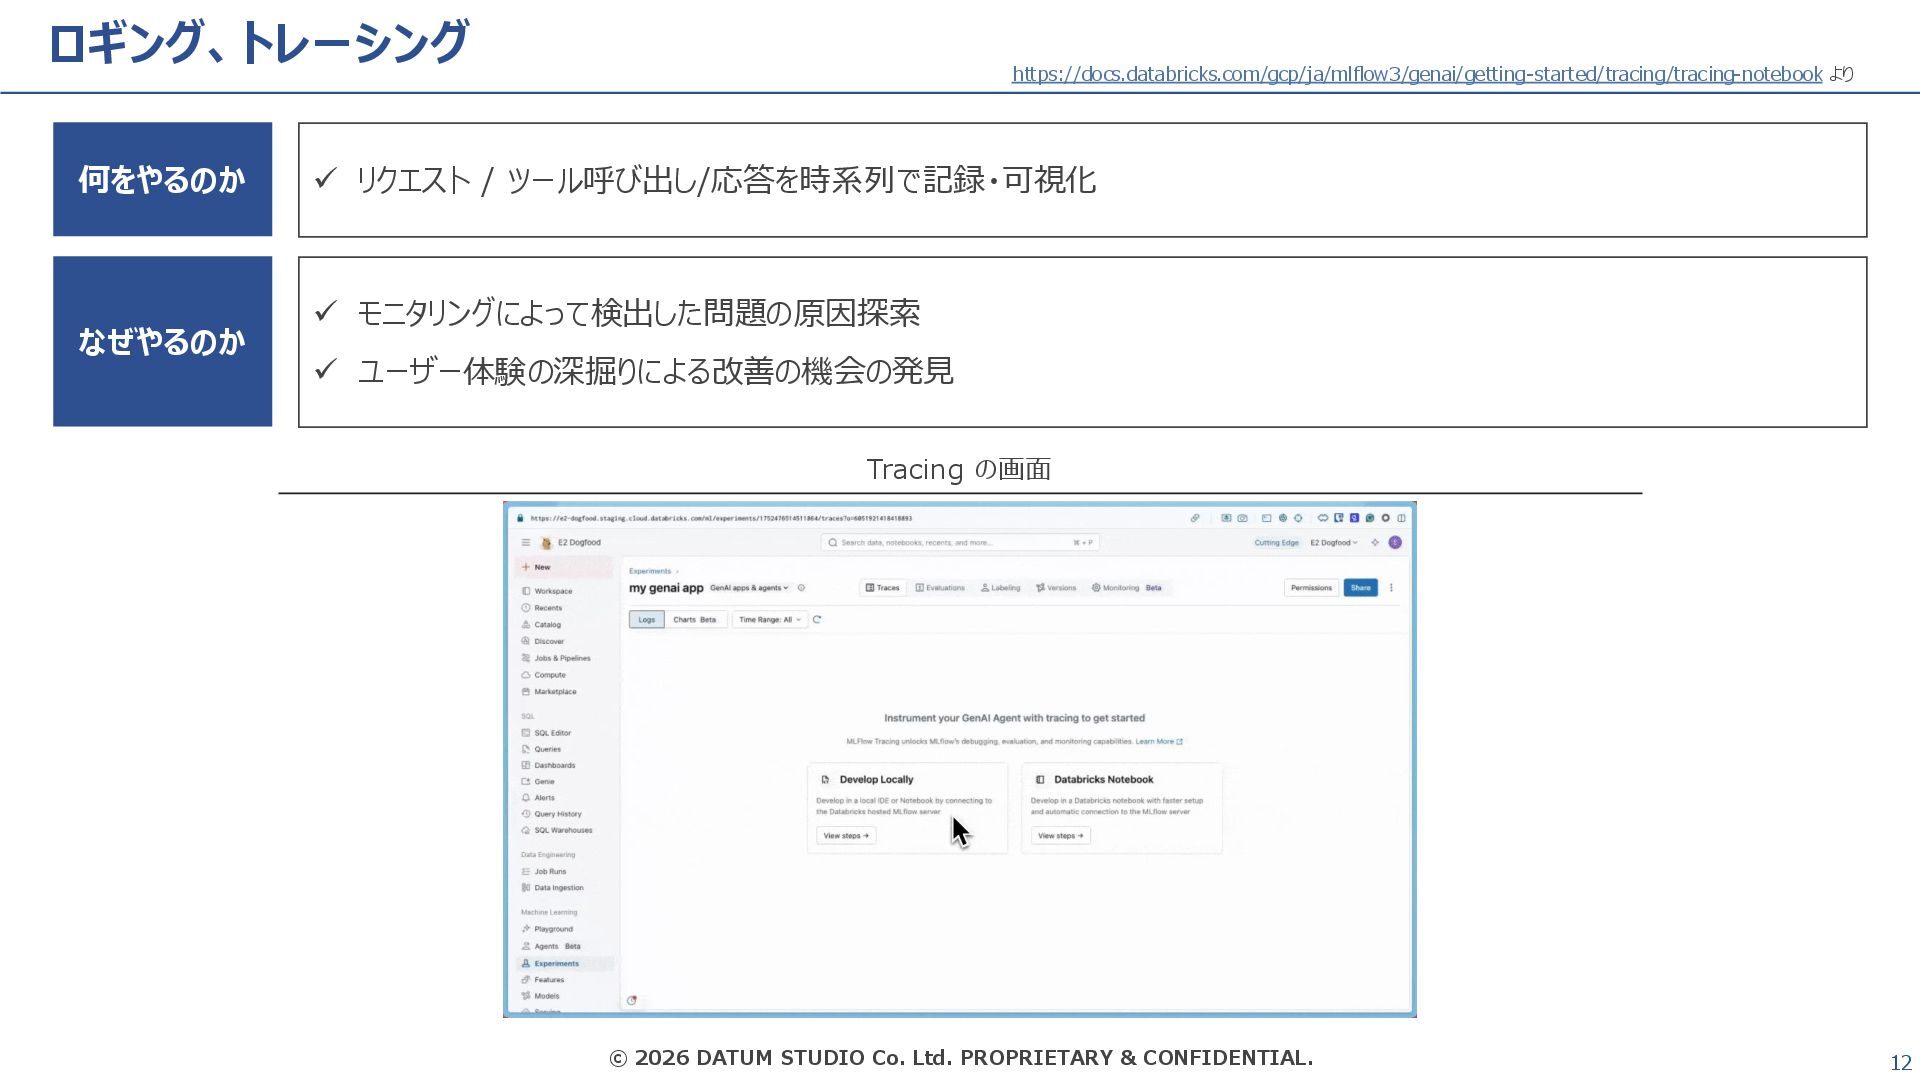The image size is (1920, 1080).
Task: Open the docs.databricks.com tracing notebook link
Action: [1416, 74]
